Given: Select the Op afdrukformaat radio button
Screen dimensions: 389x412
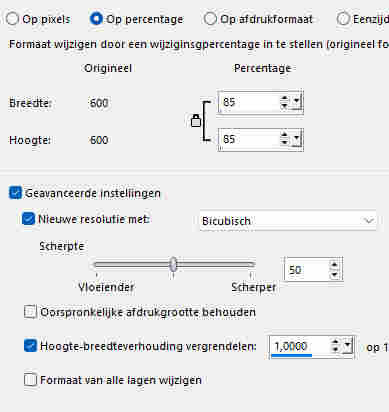Looking at the screenshot, I should pyautogui.click(x=210, y=19).
